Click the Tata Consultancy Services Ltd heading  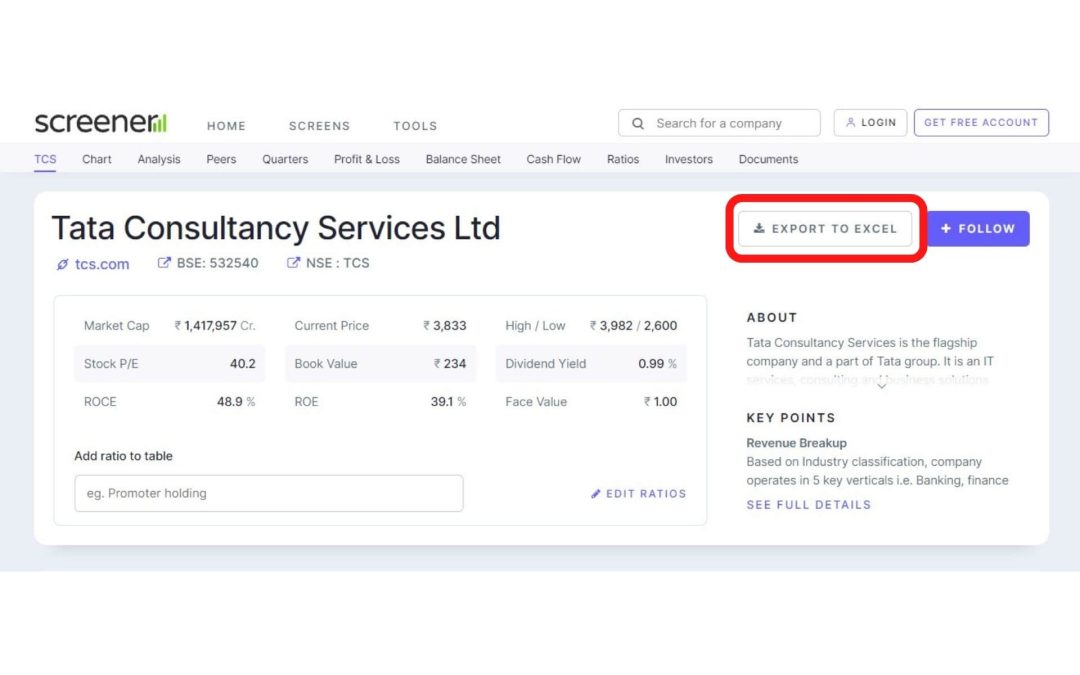[276, 228]
